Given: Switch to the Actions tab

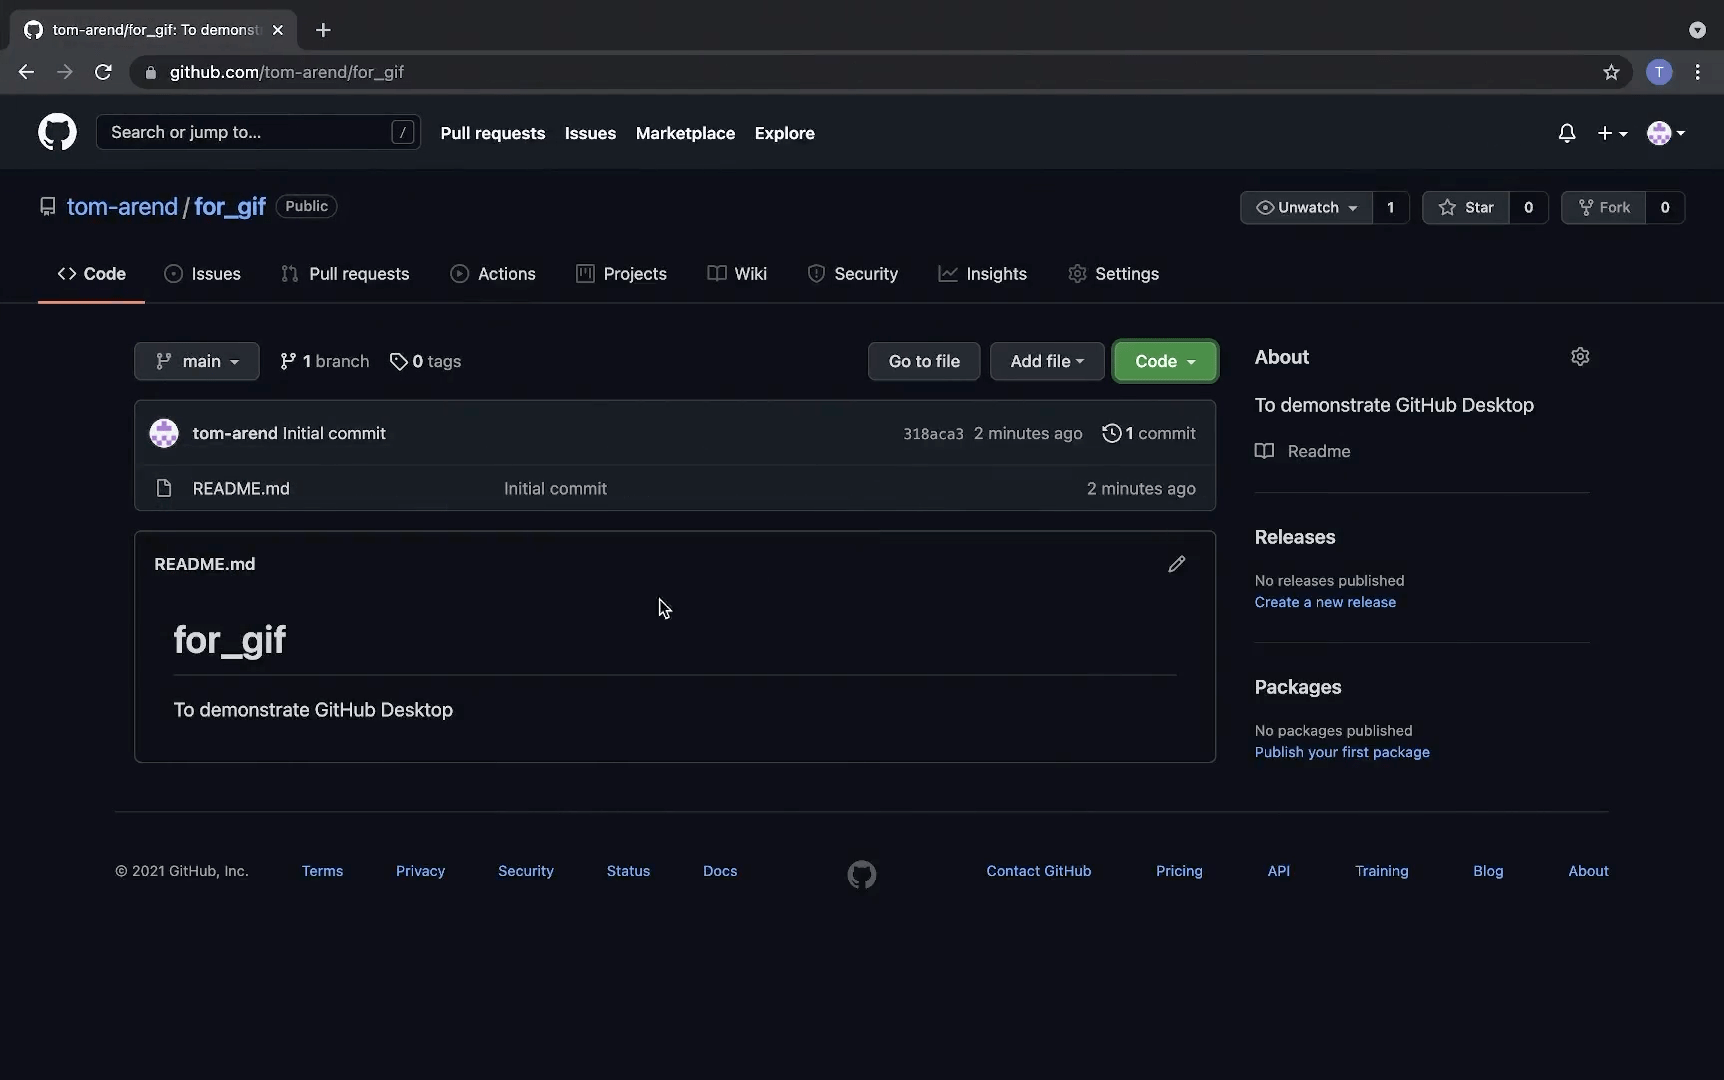Looking at the screenshot, I should pyautogui.click(x=493, y=274).
